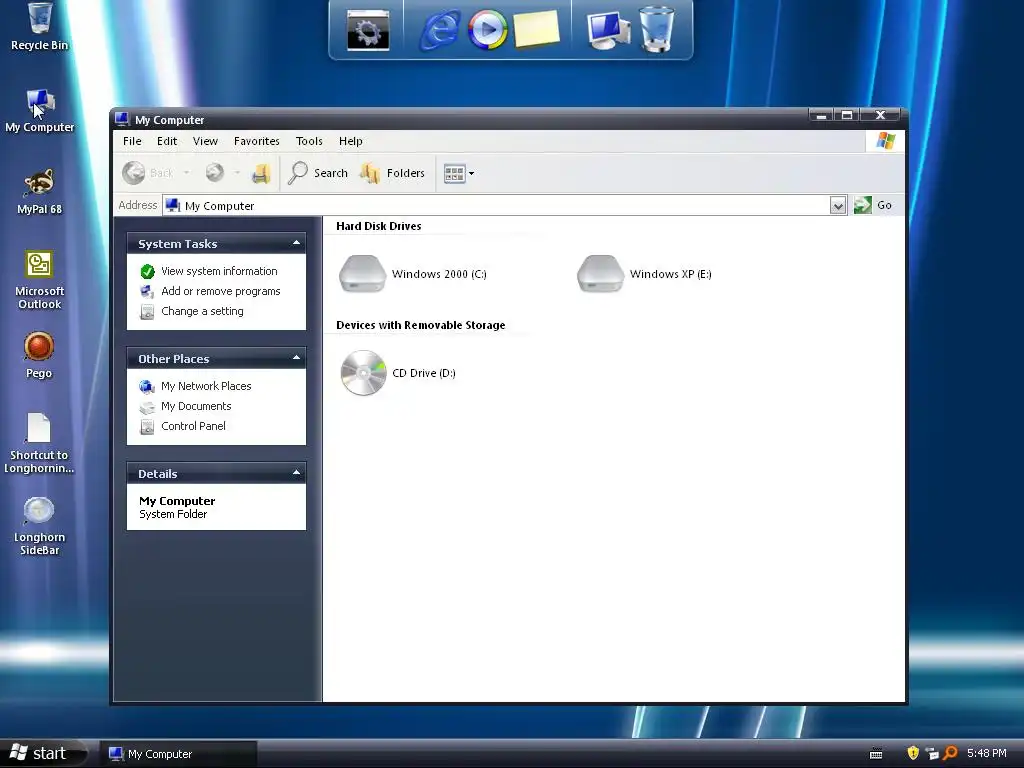Viewport: 1024px width, 768px height.
Task: Click the Forward arrow toolbar button
Action: pyautogui.click(x=214, y=173)
